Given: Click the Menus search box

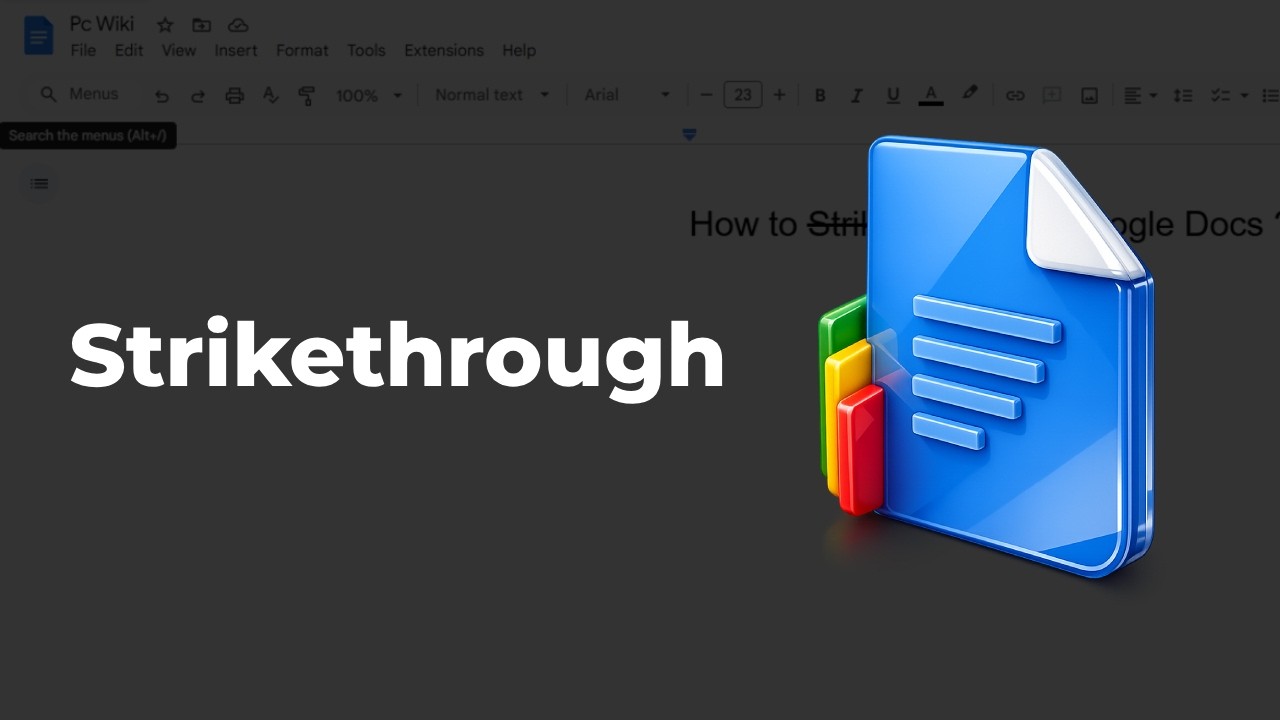Looking at the screenshot, I should coord(80,94).
